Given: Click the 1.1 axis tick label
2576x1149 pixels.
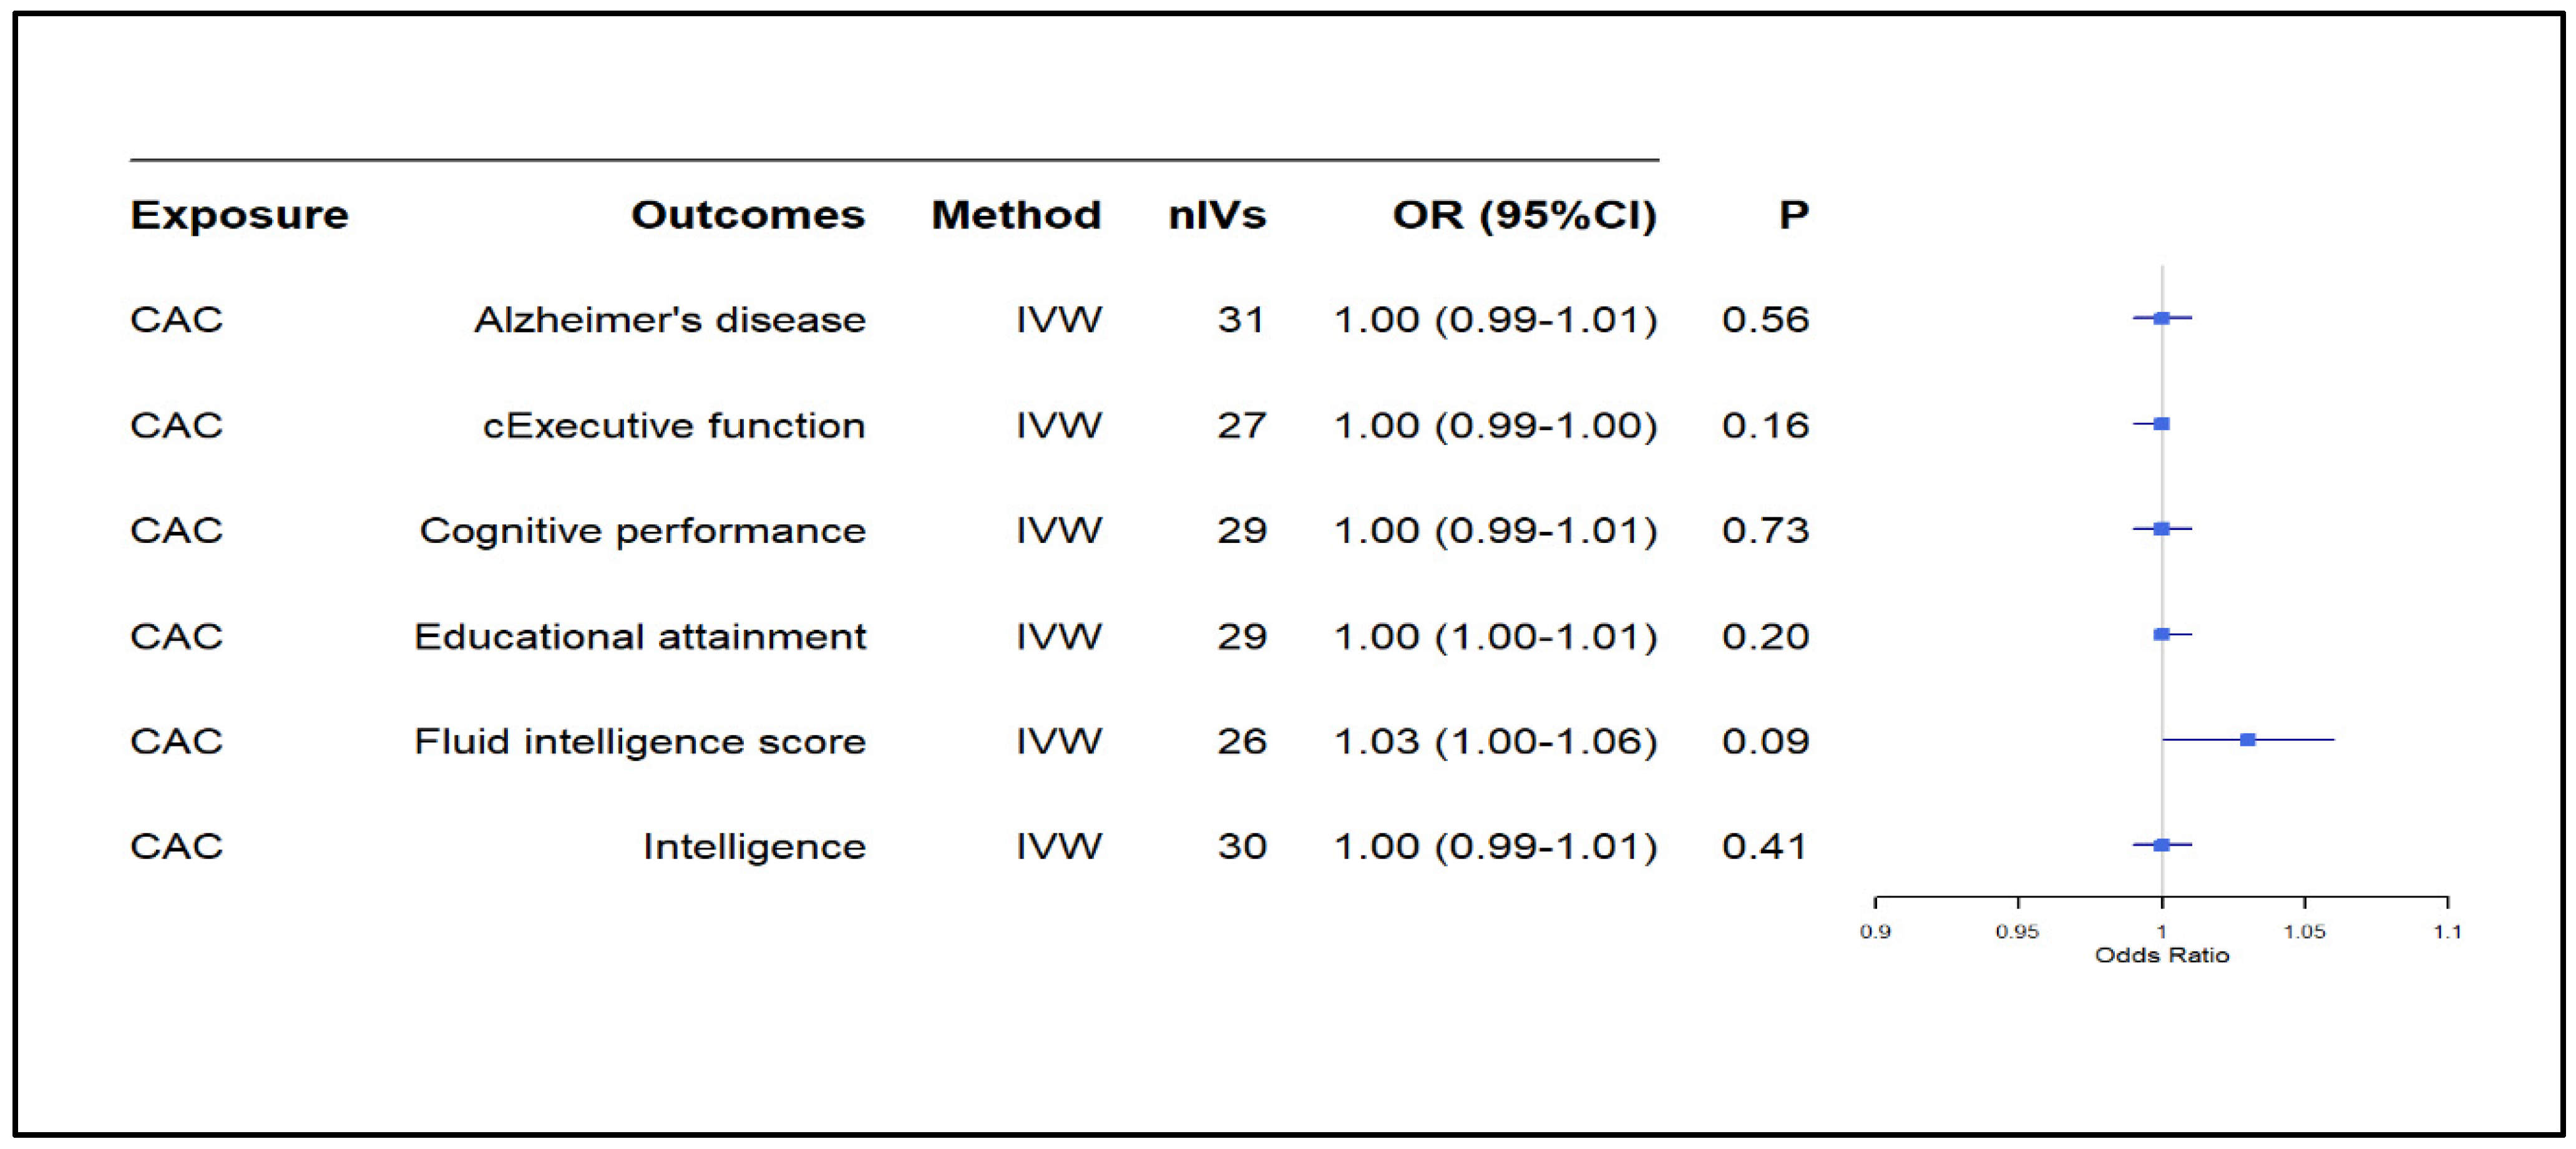Looking at the screenshot, I should 2447,932.
